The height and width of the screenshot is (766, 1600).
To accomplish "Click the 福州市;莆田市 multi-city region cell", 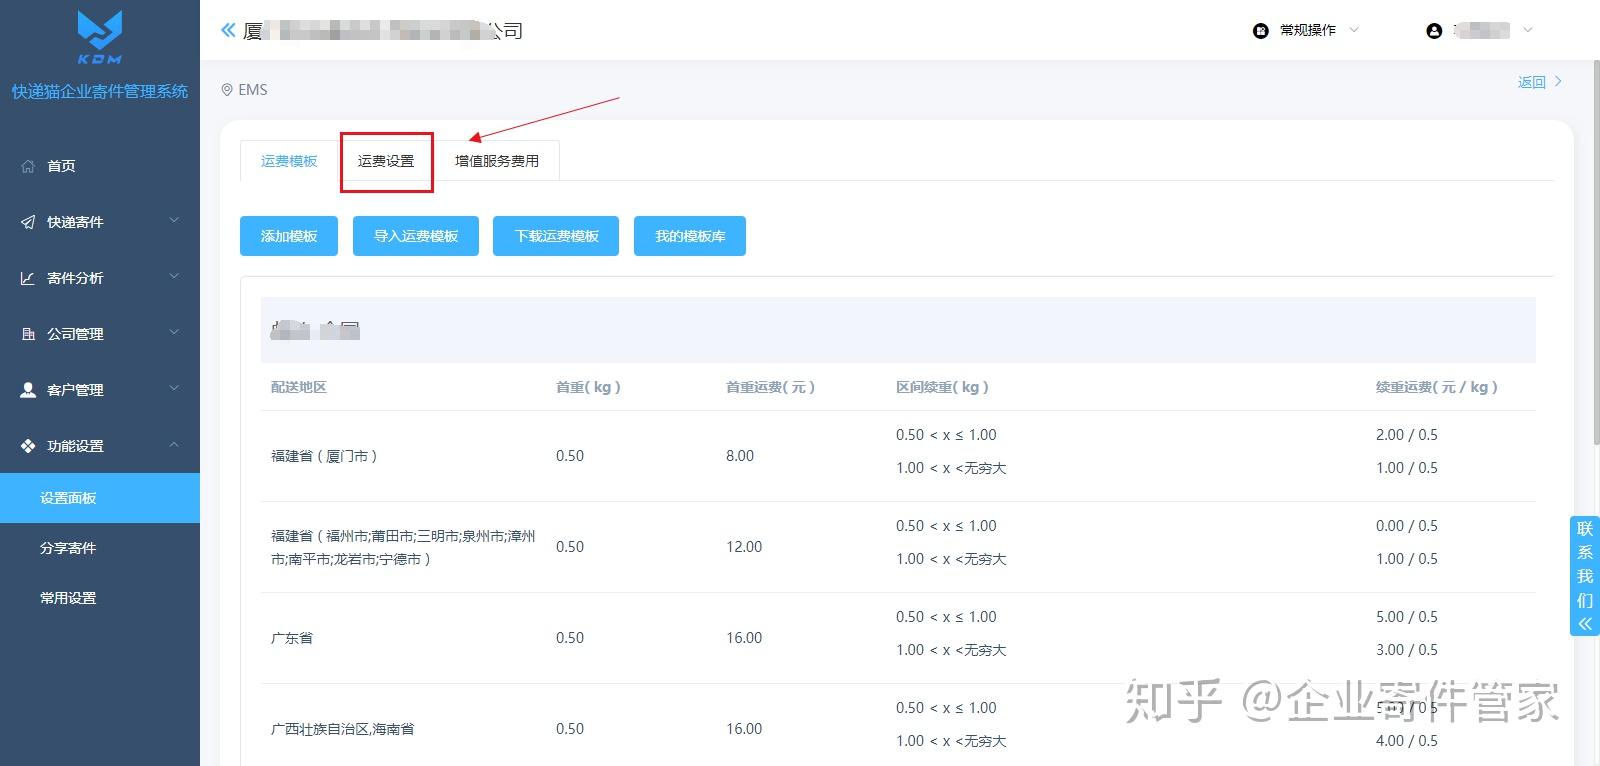I will click(x=403, y=547).
